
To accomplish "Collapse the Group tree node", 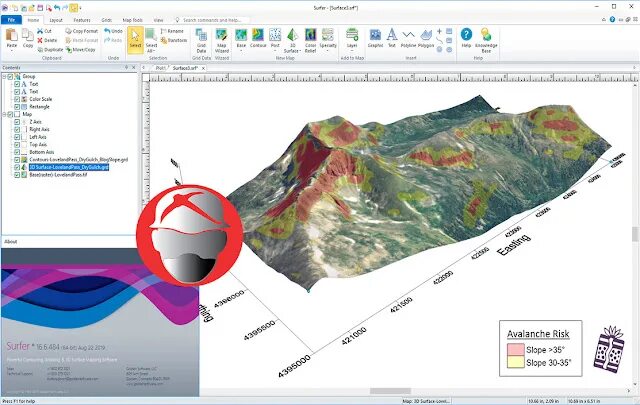I will 4,76.
